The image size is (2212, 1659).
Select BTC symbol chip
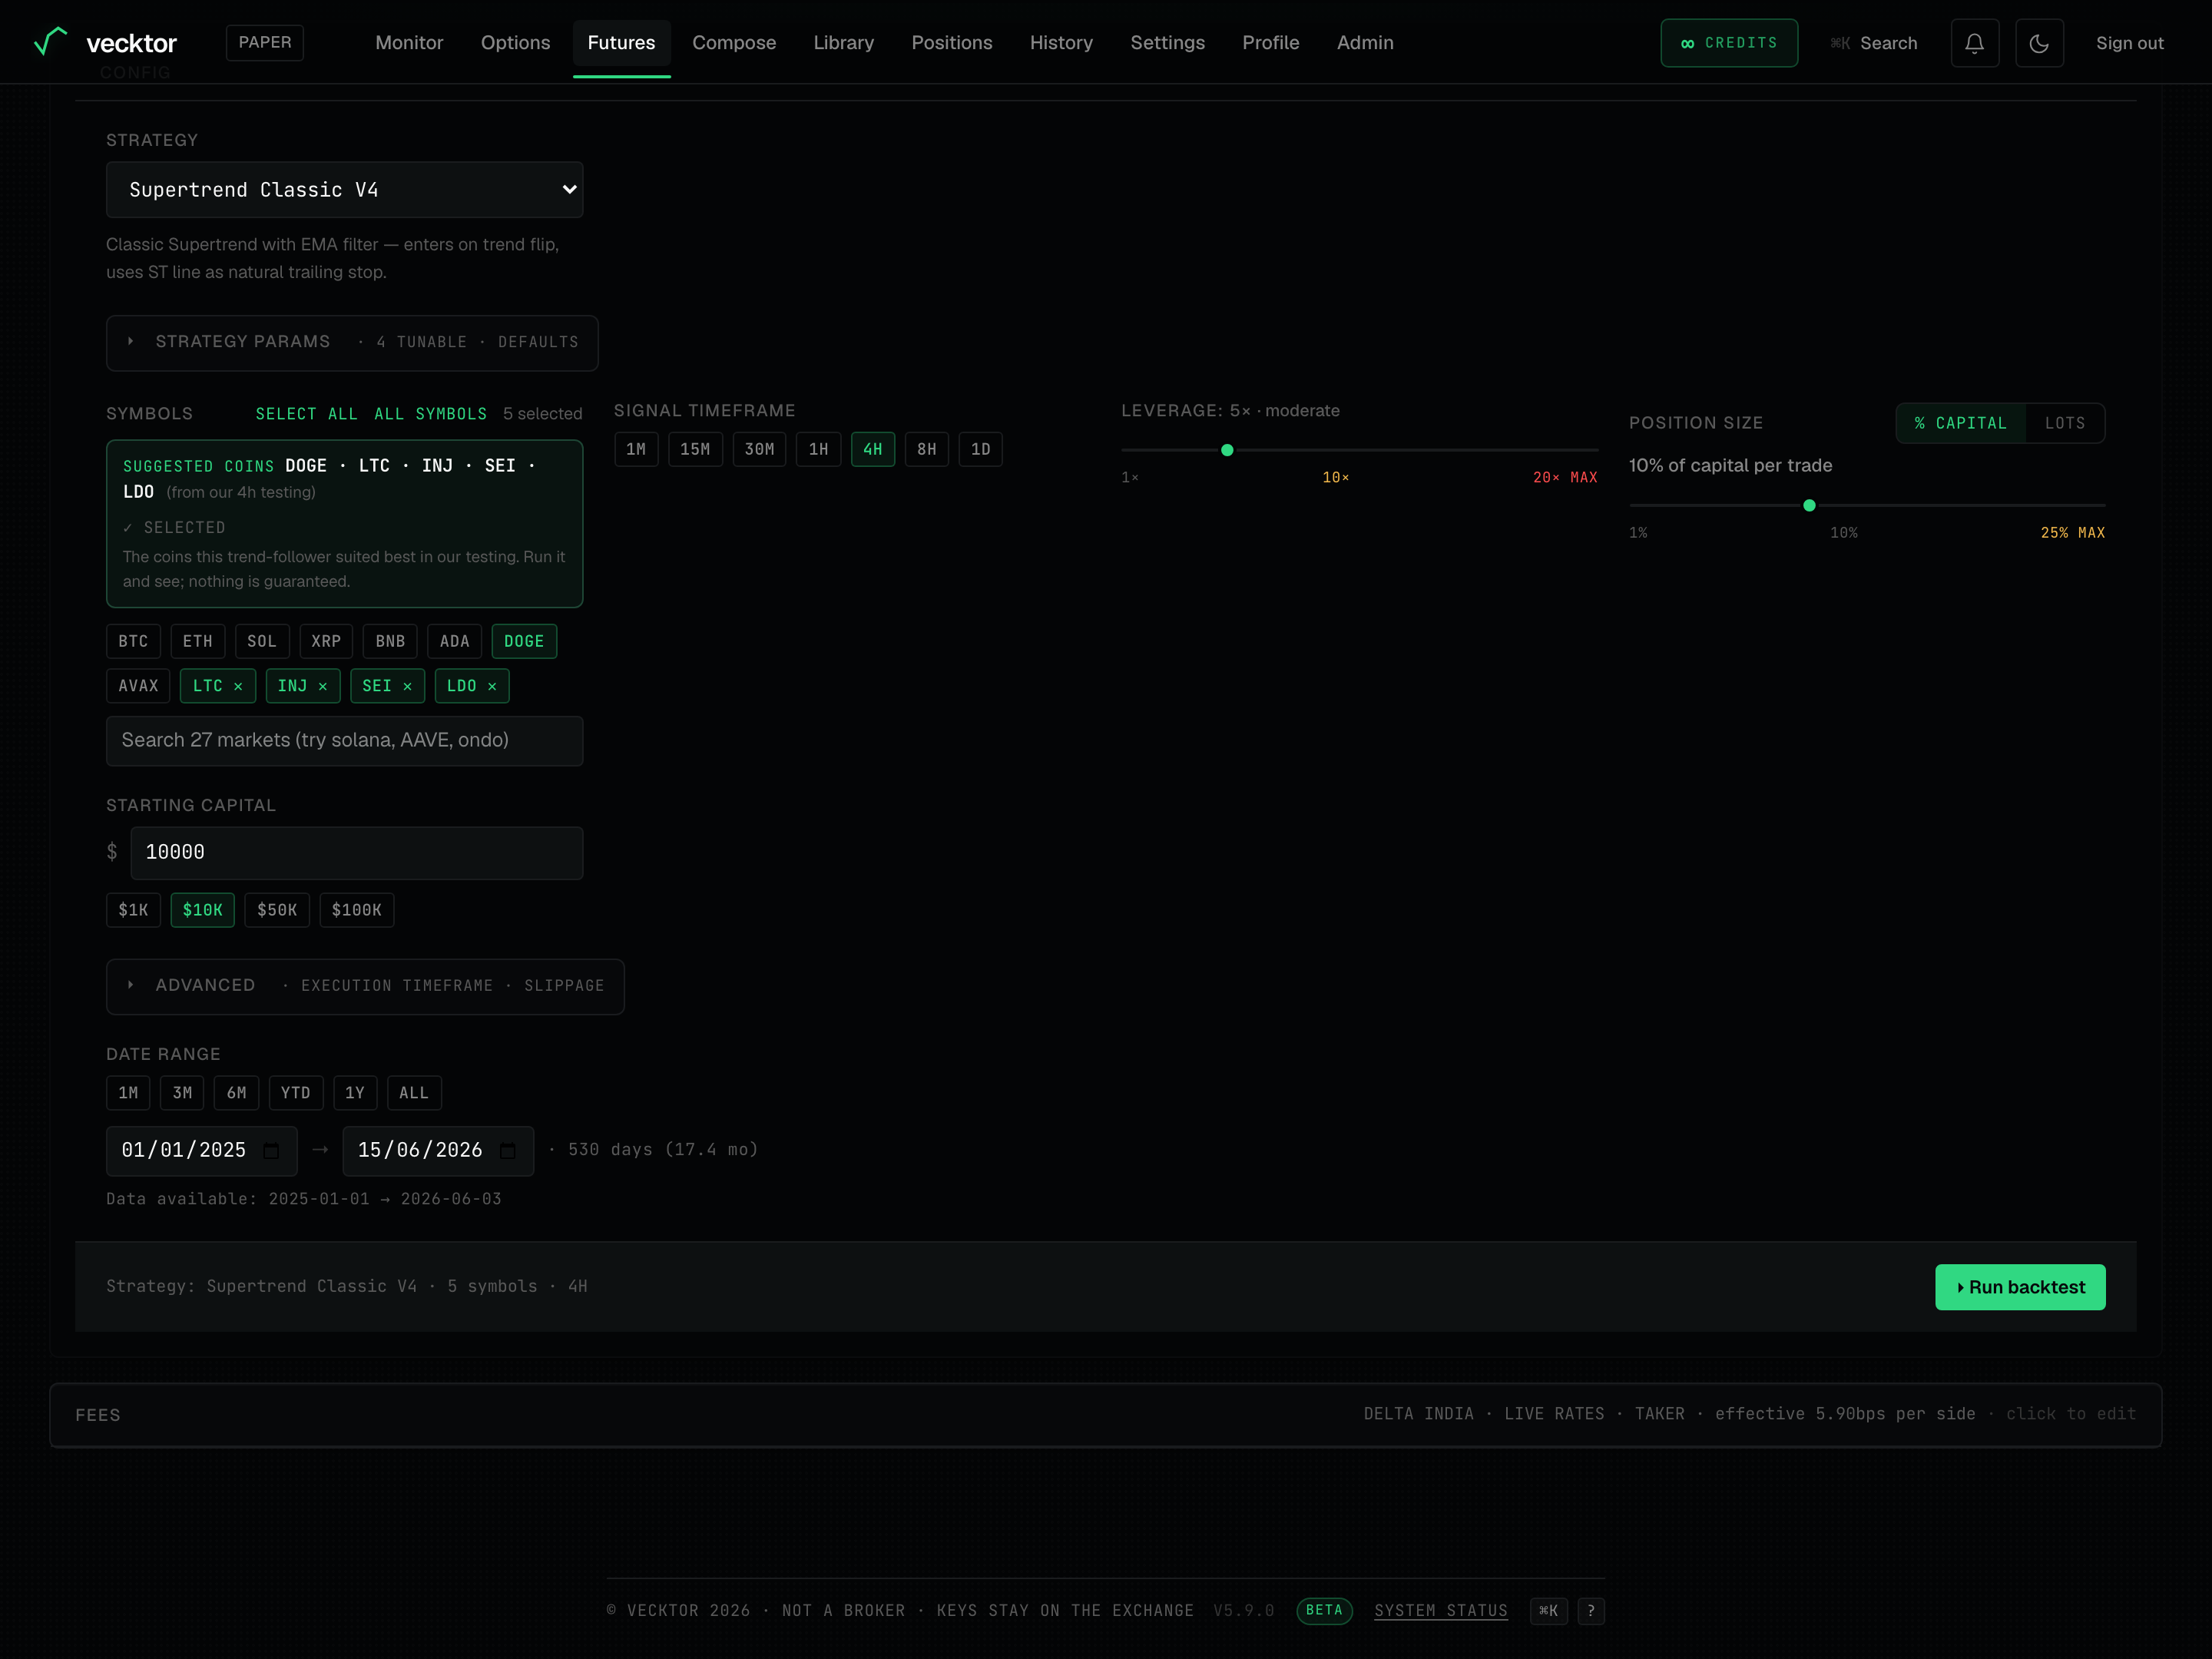click(x=133, y=642)
